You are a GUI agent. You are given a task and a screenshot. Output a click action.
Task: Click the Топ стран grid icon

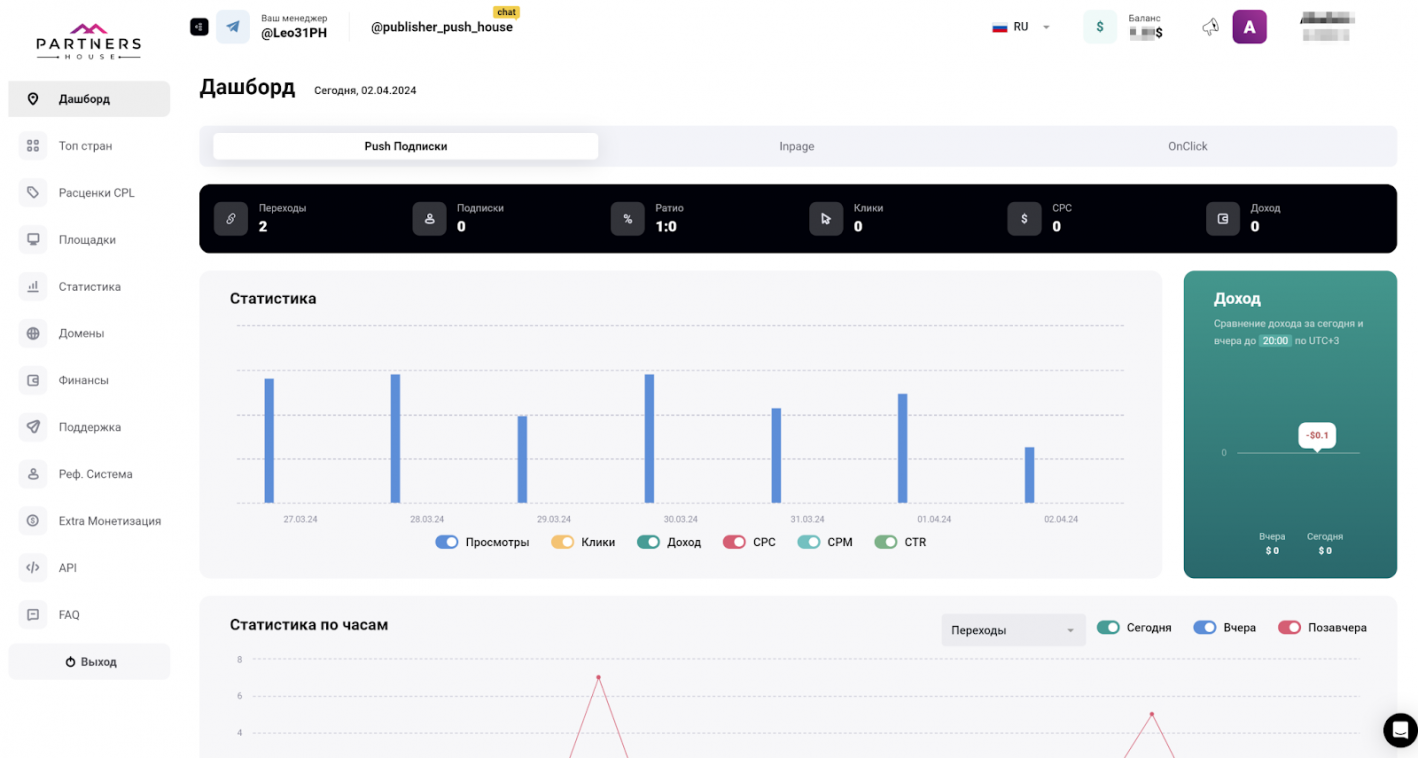point(33,146)
